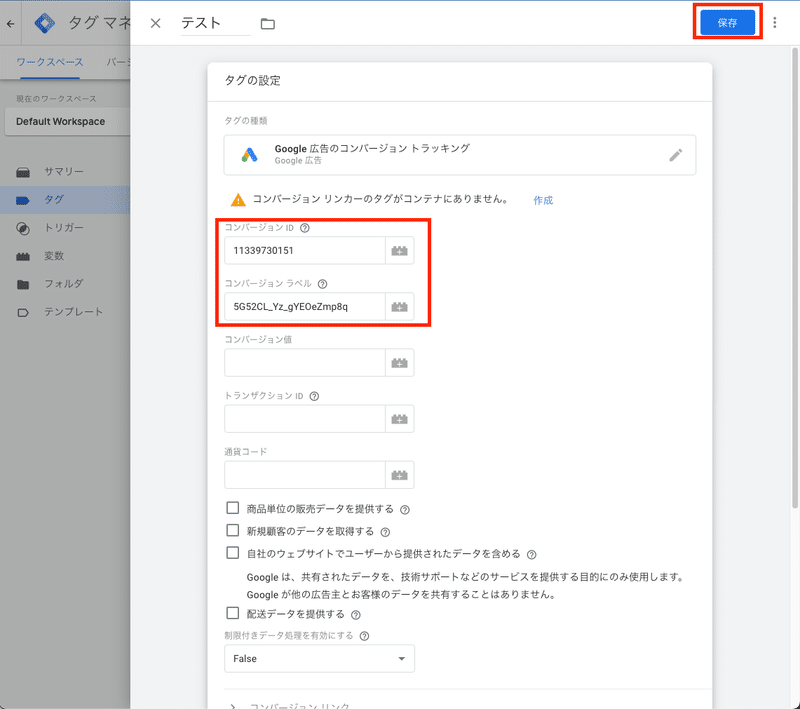Click the Google Ads logo icon
The height and width of the screenshot is (709, 800).
(249, 155)
